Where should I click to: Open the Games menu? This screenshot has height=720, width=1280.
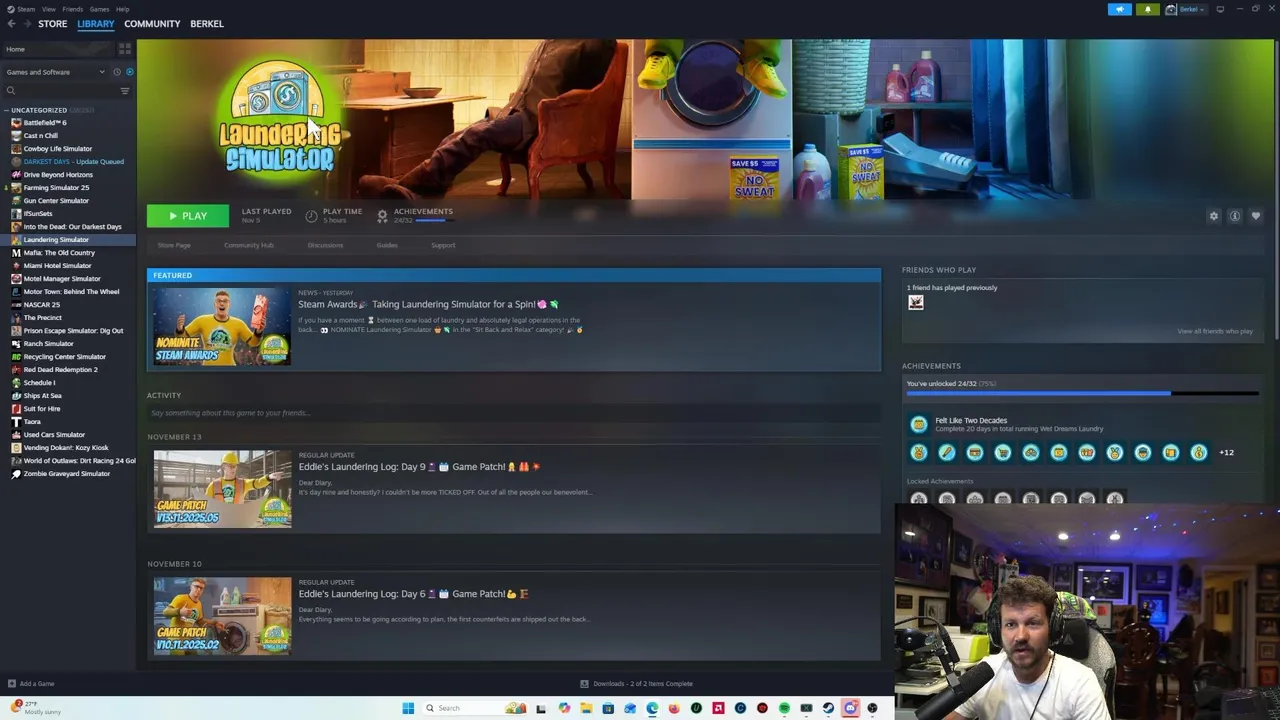click(99, 9)
